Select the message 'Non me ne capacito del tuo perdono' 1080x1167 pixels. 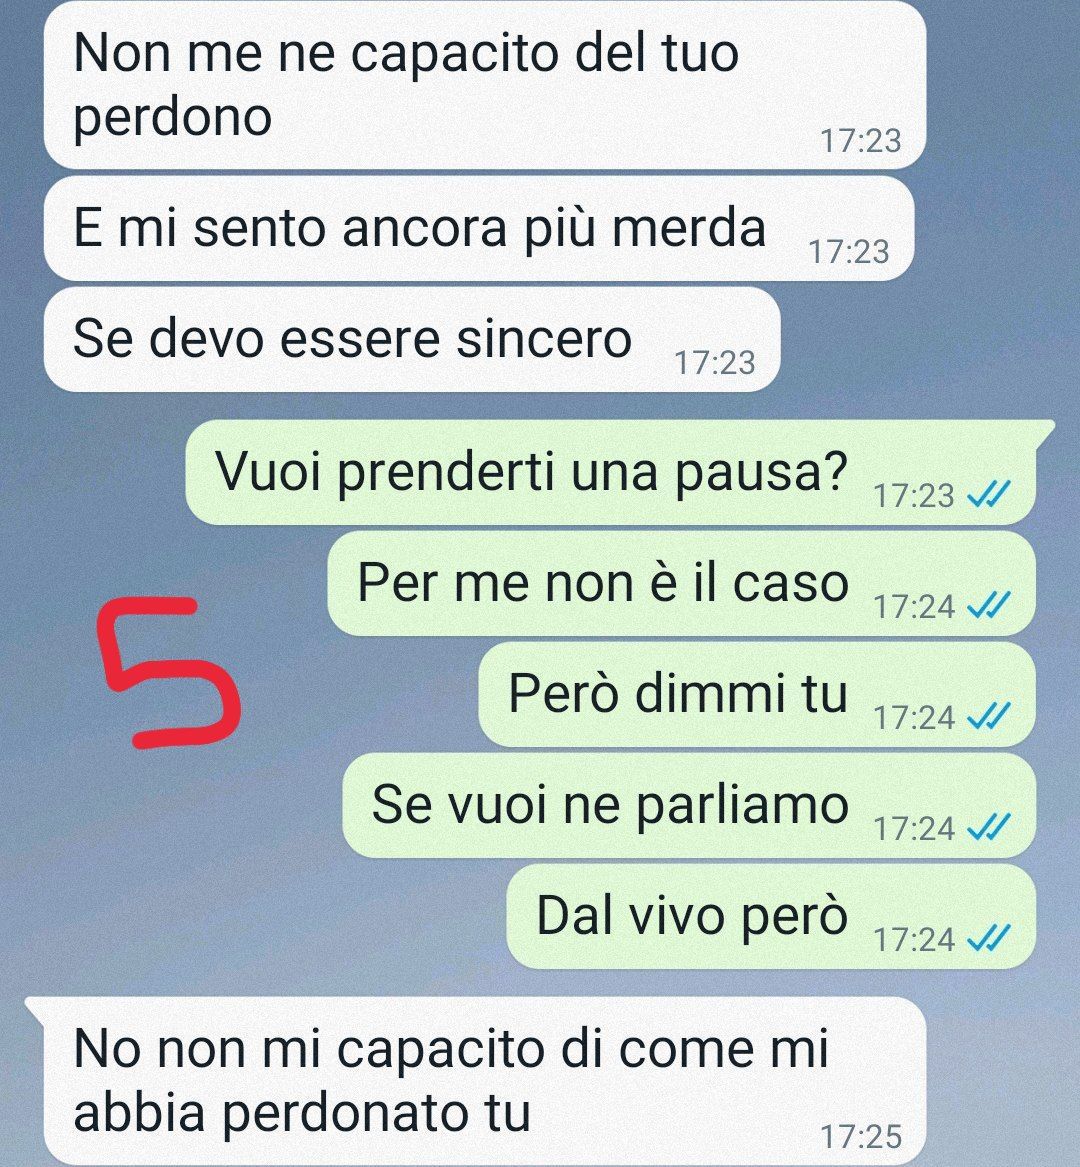coord(485,84)
